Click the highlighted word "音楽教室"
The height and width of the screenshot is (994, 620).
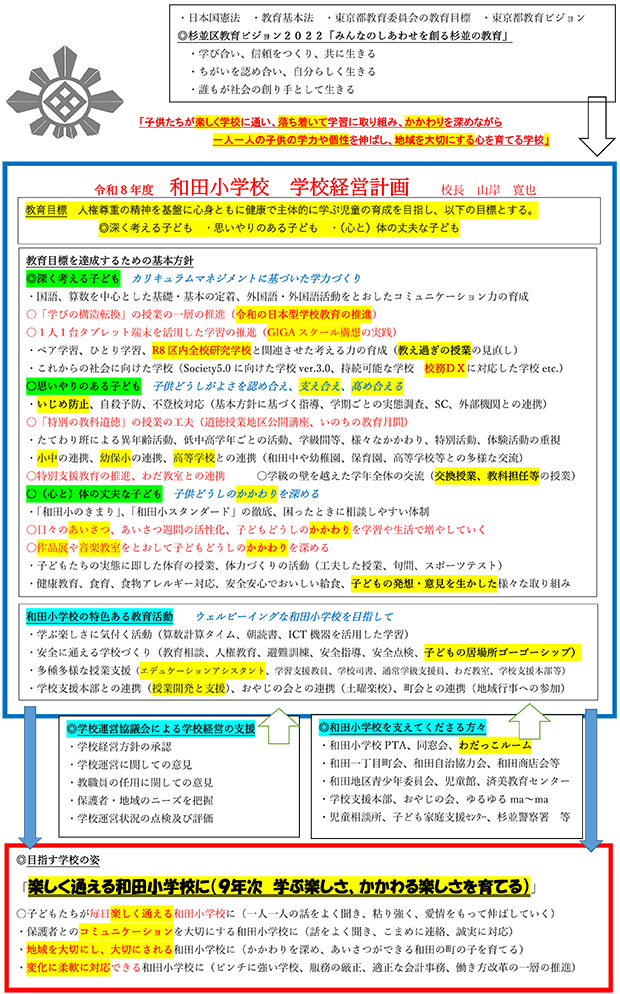pyautogui.click(x=99, y=546)
